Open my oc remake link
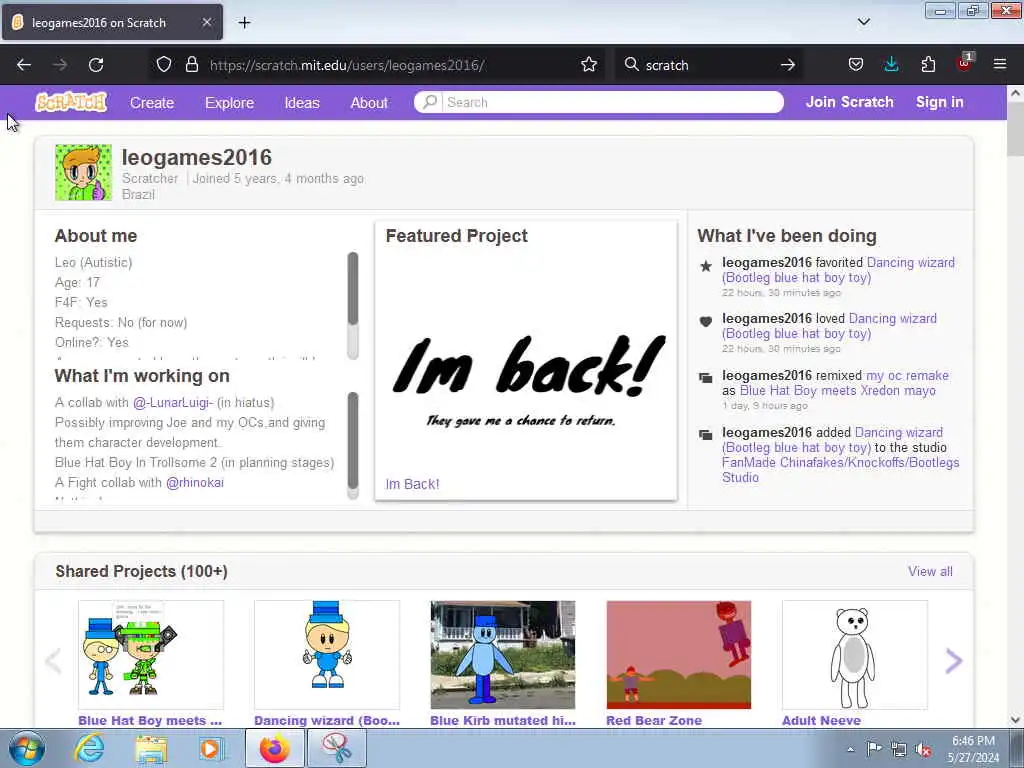 point(906,376)
